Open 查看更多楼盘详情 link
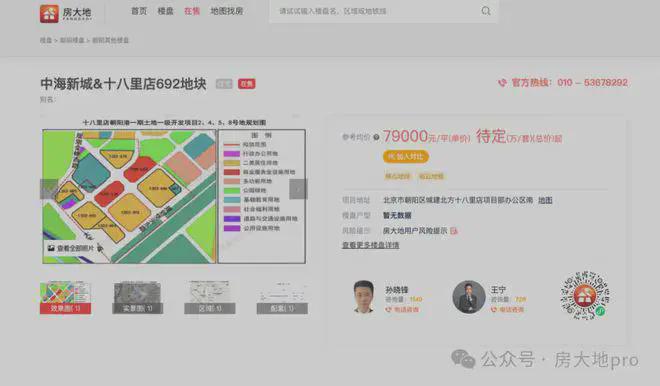 pyautogui.click(x=370, y=245)
